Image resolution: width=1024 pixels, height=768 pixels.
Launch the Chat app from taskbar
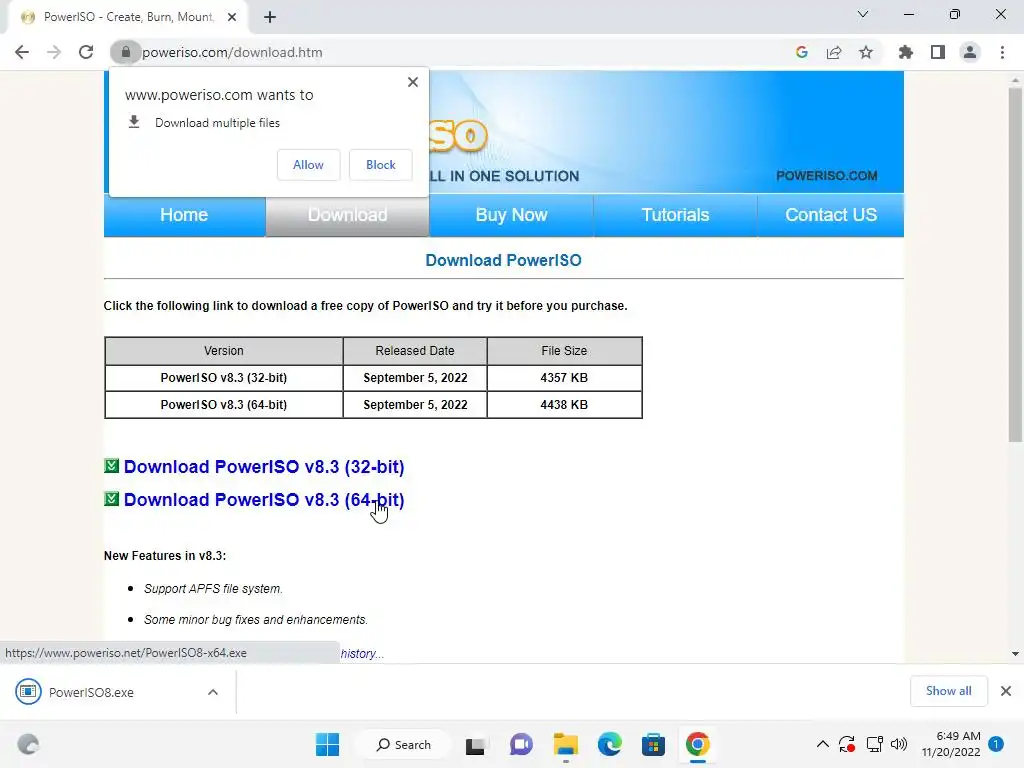pos(520,744)
